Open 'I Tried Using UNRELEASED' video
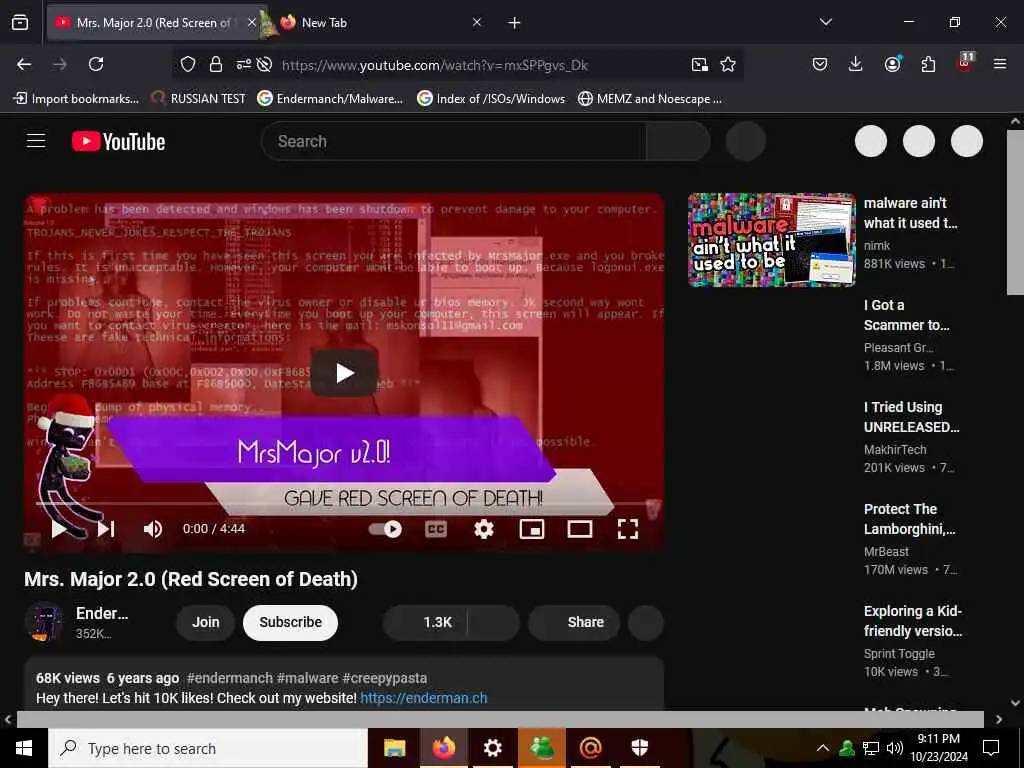1024x768 pixels. [911, 417]
